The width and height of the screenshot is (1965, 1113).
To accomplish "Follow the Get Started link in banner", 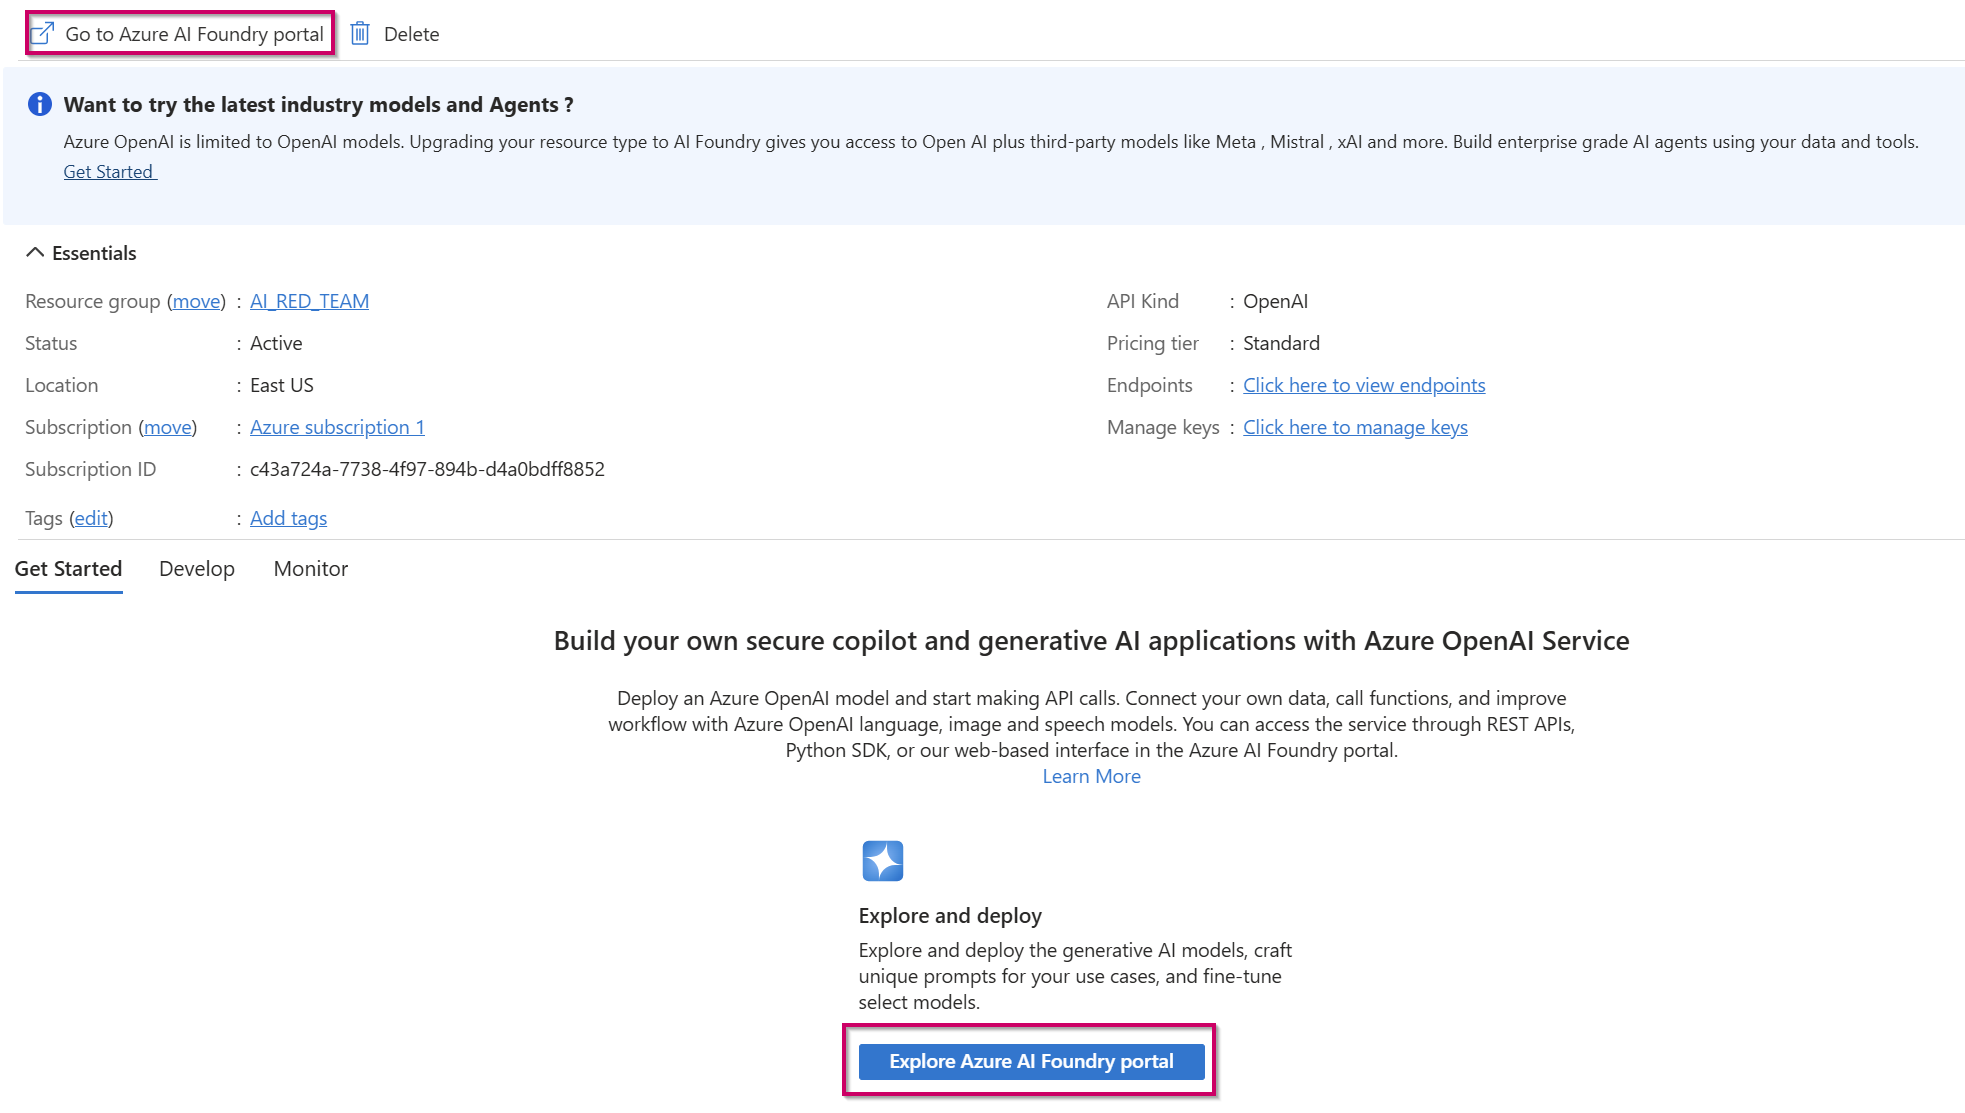I will 110,171.
